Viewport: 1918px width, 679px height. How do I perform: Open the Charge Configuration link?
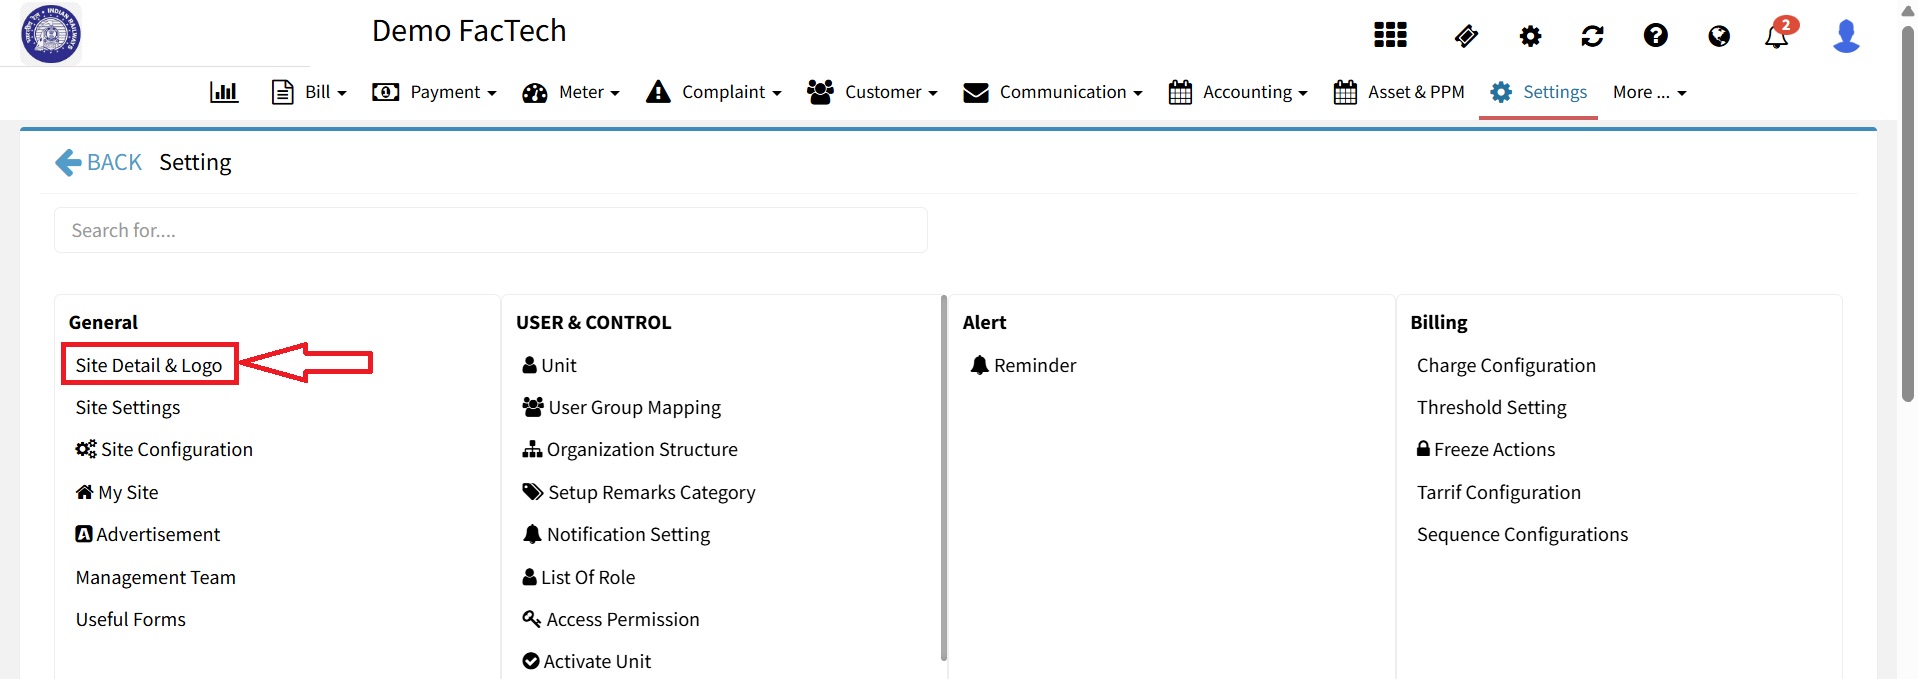(x=1505, y=365)
